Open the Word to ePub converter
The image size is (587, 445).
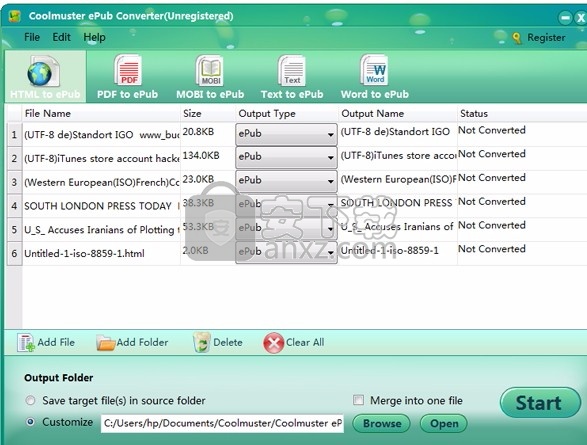(374, 77)
